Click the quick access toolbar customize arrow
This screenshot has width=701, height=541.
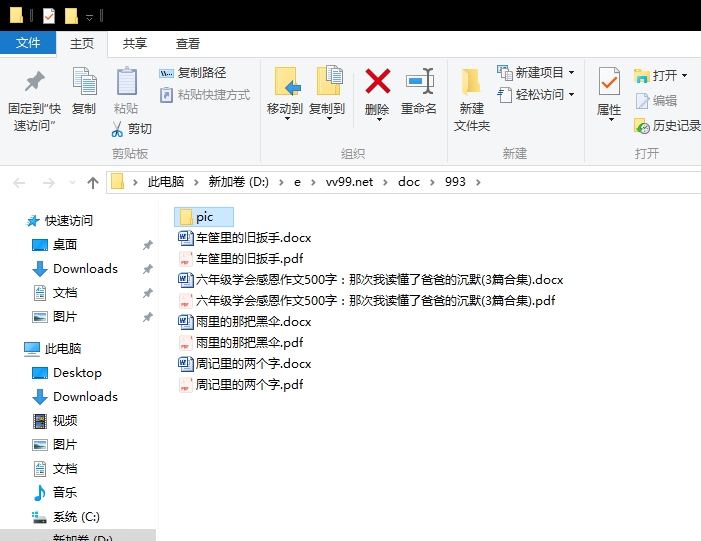89,17
